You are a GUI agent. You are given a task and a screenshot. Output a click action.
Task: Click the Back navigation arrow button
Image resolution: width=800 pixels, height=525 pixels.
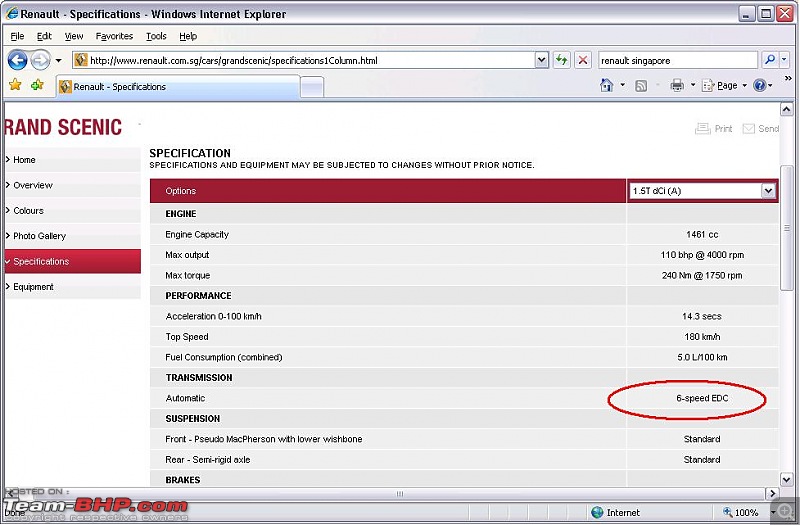17,60
